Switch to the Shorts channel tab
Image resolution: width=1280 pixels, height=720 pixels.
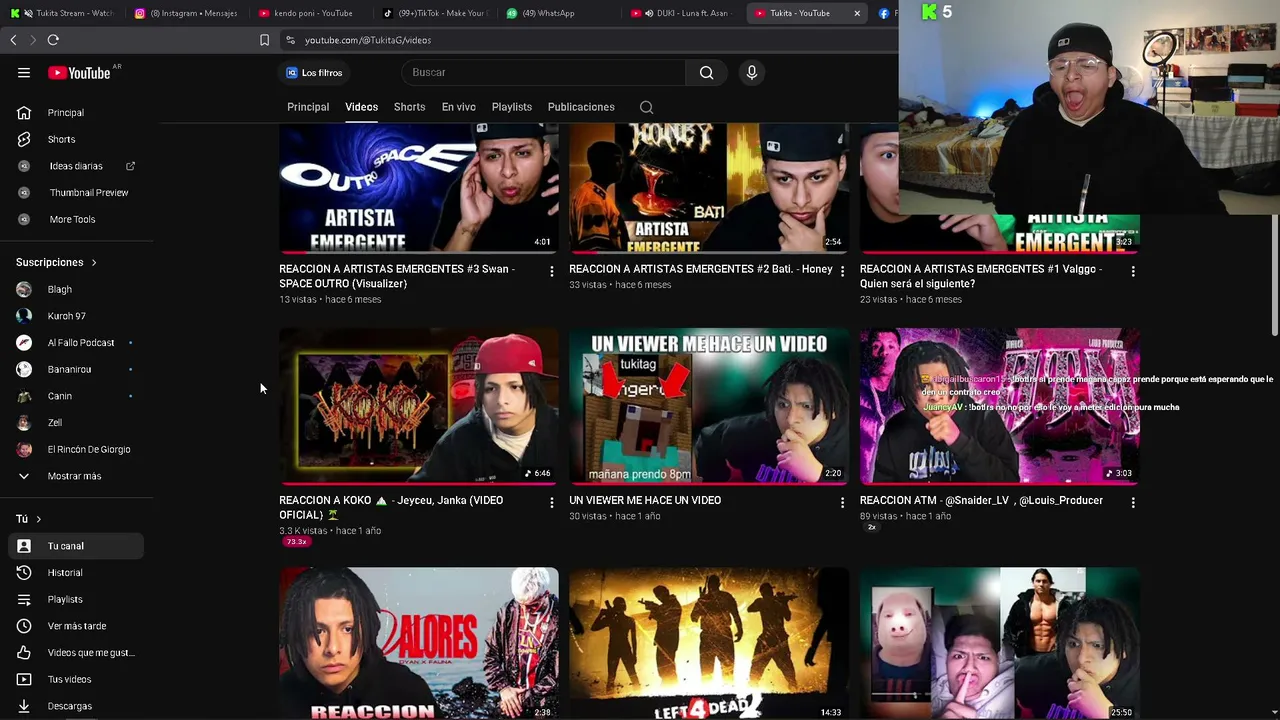pos(409,107)
